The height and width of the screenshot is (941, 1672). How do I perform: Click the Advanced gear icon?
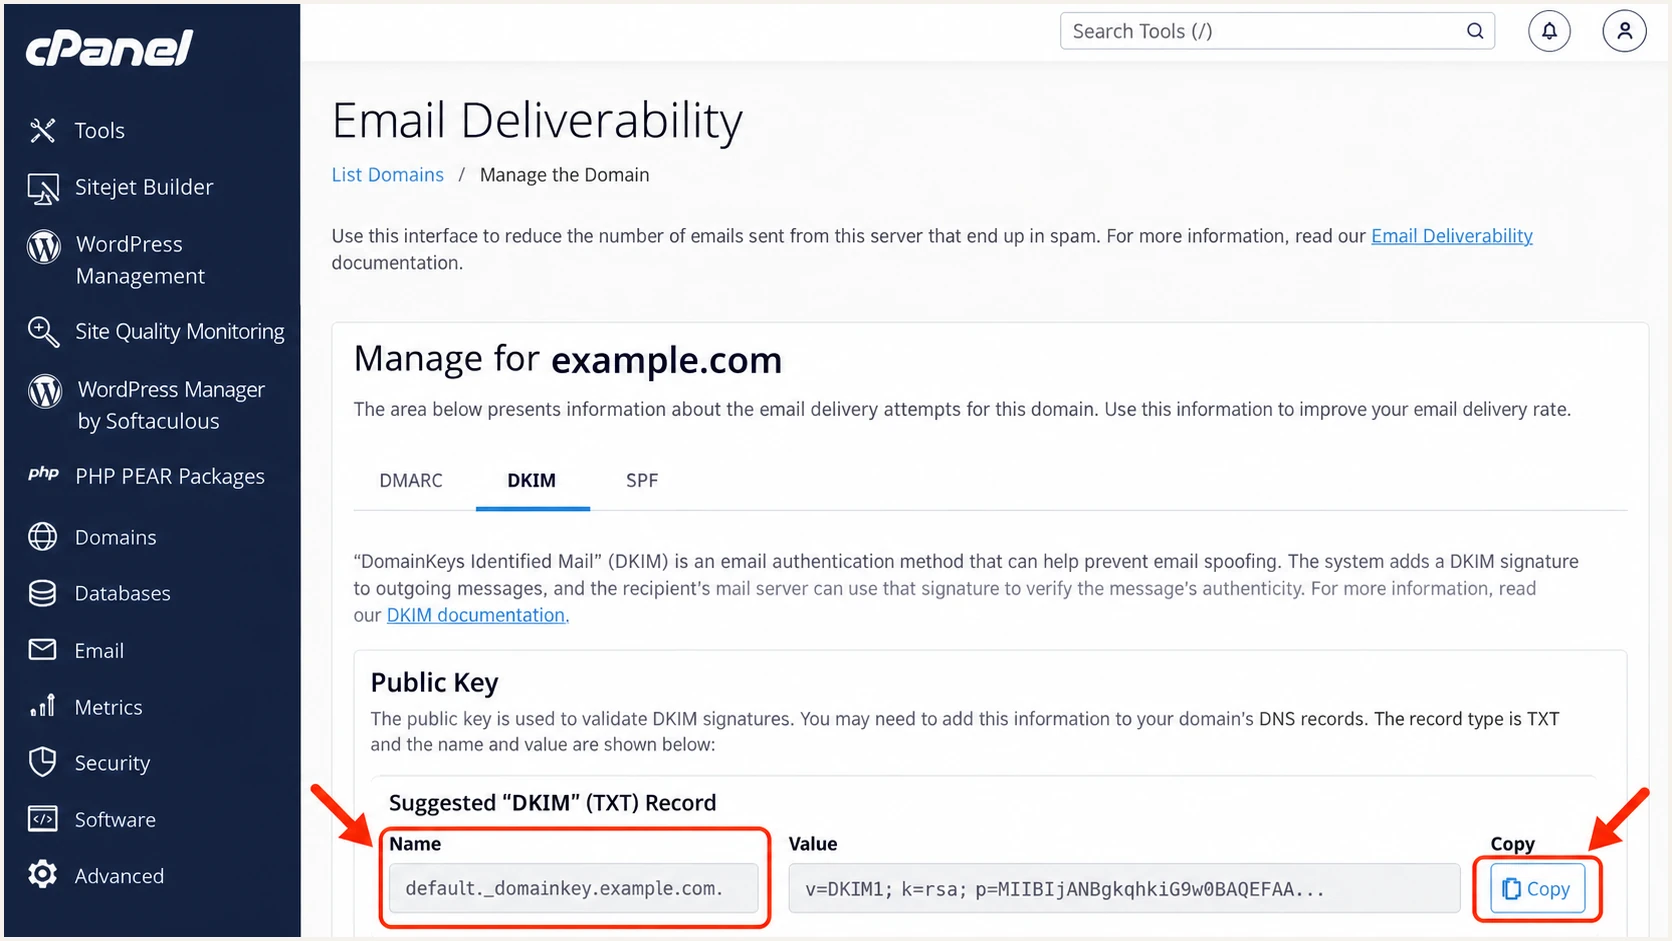tap(42, 875)
